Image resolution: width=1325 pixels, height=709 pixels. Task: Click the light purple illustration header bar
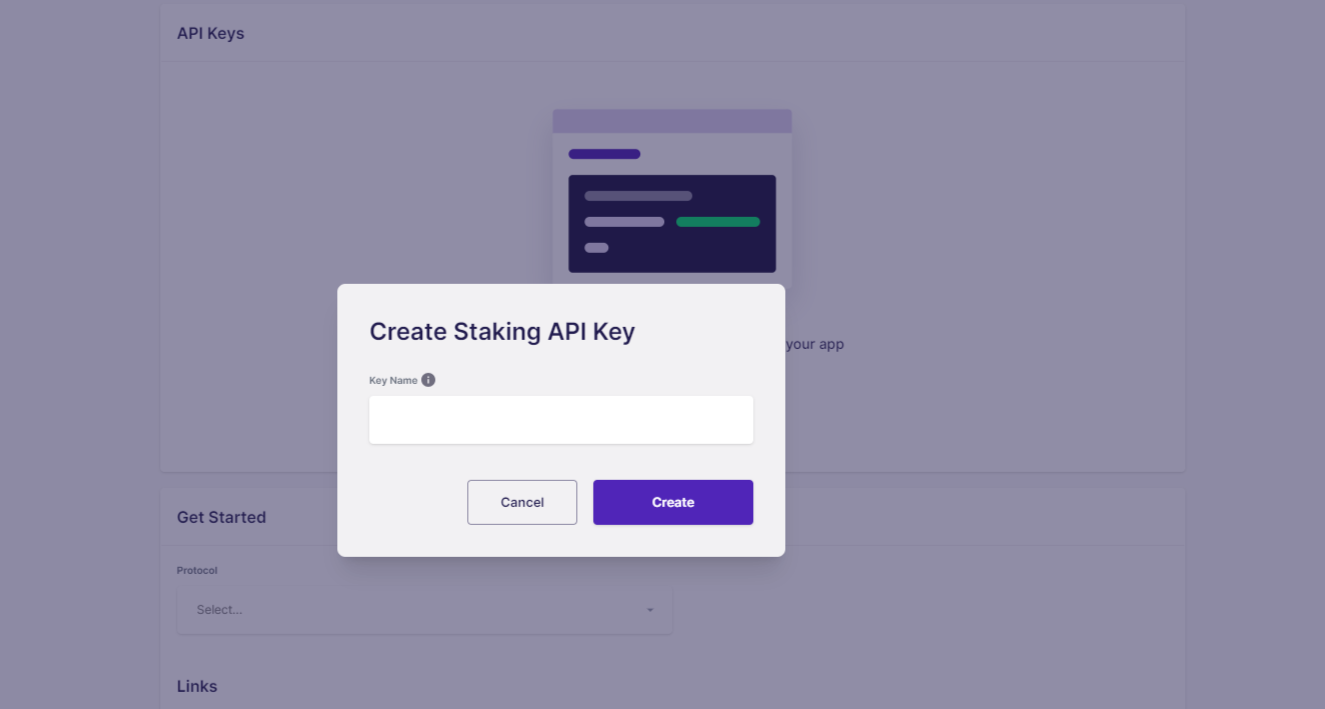click(x=672, y=121)
